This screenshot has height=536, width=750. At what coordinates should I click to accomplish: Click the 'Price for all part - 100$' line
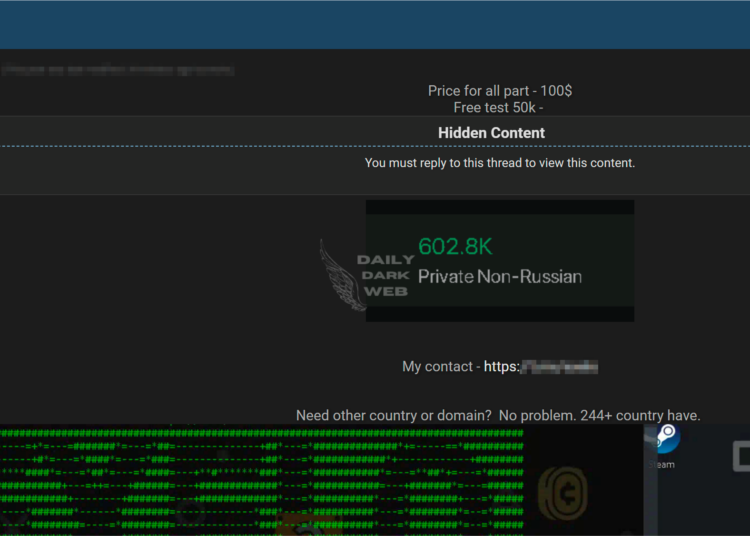point(499,91)
